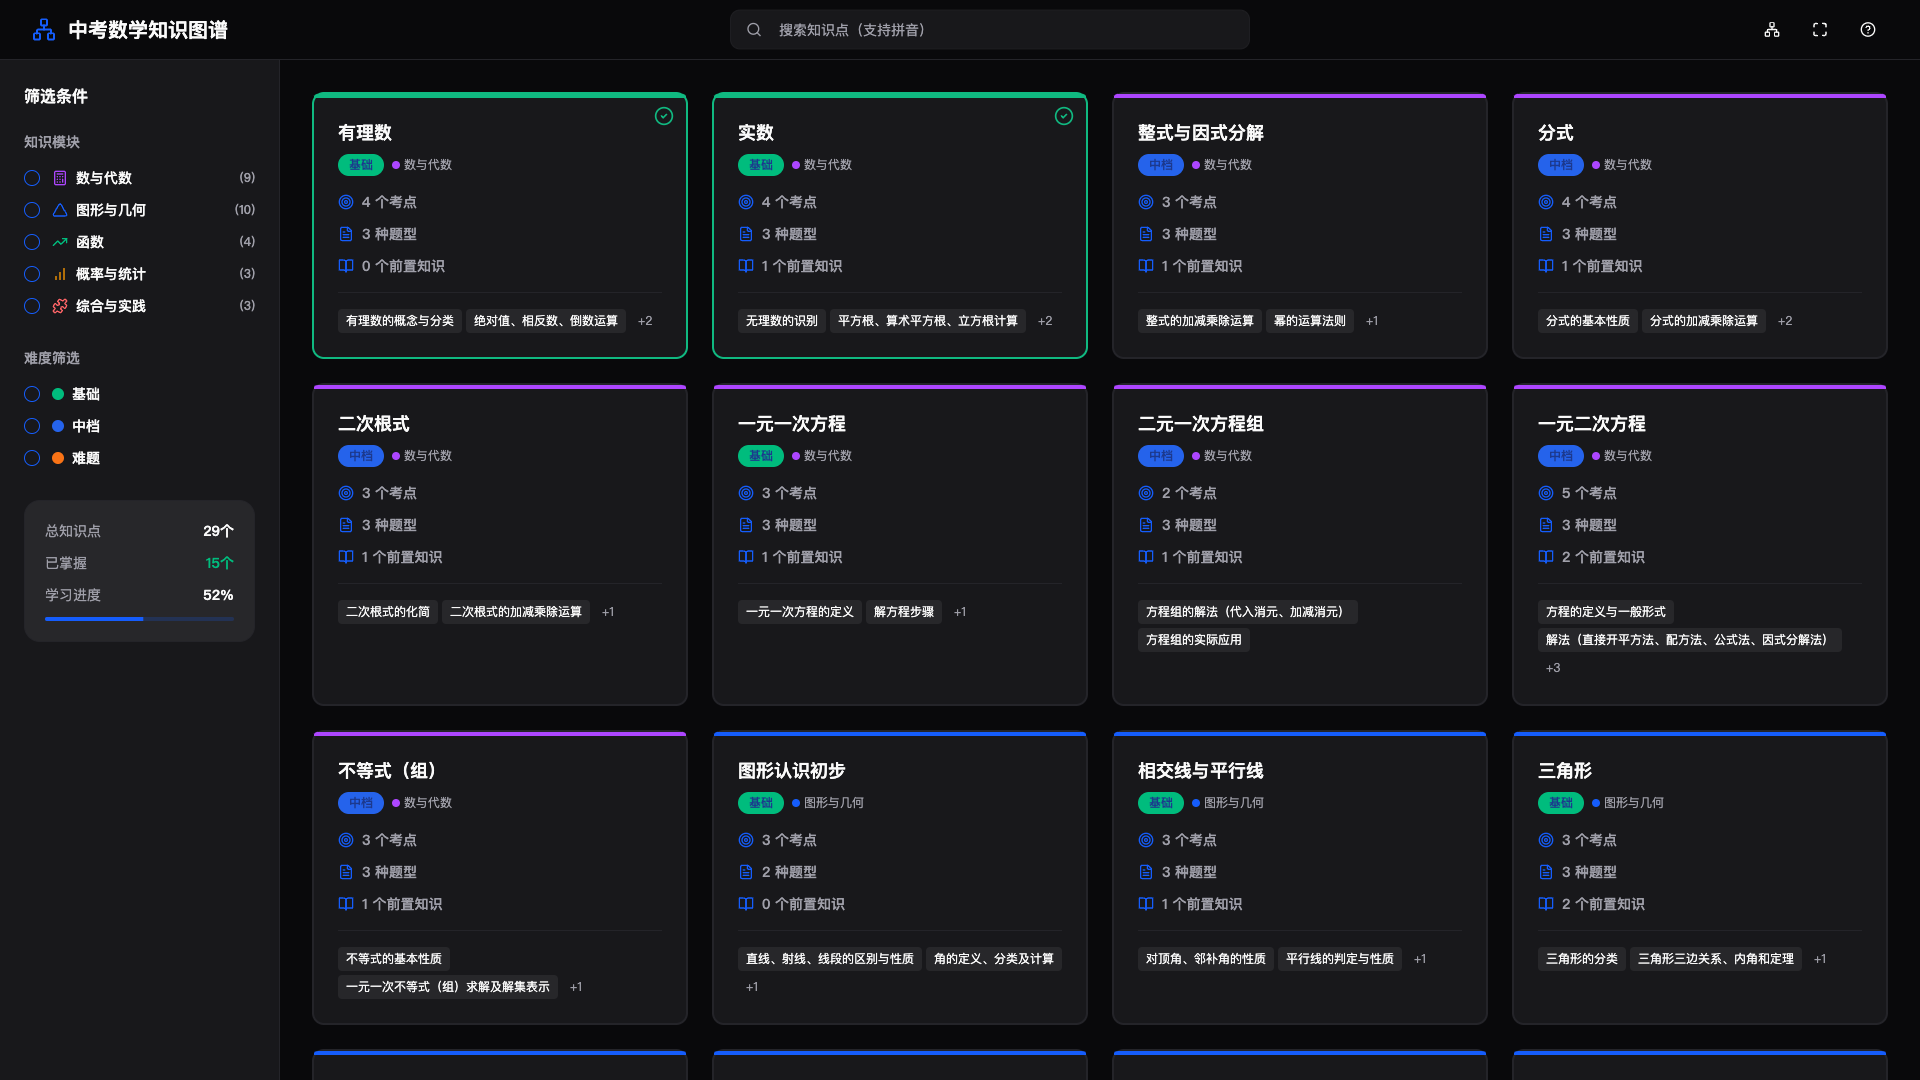The height and width of the screenshot is (1080, 1920).
Task: Click the app logo network icon
Action: 42,30
